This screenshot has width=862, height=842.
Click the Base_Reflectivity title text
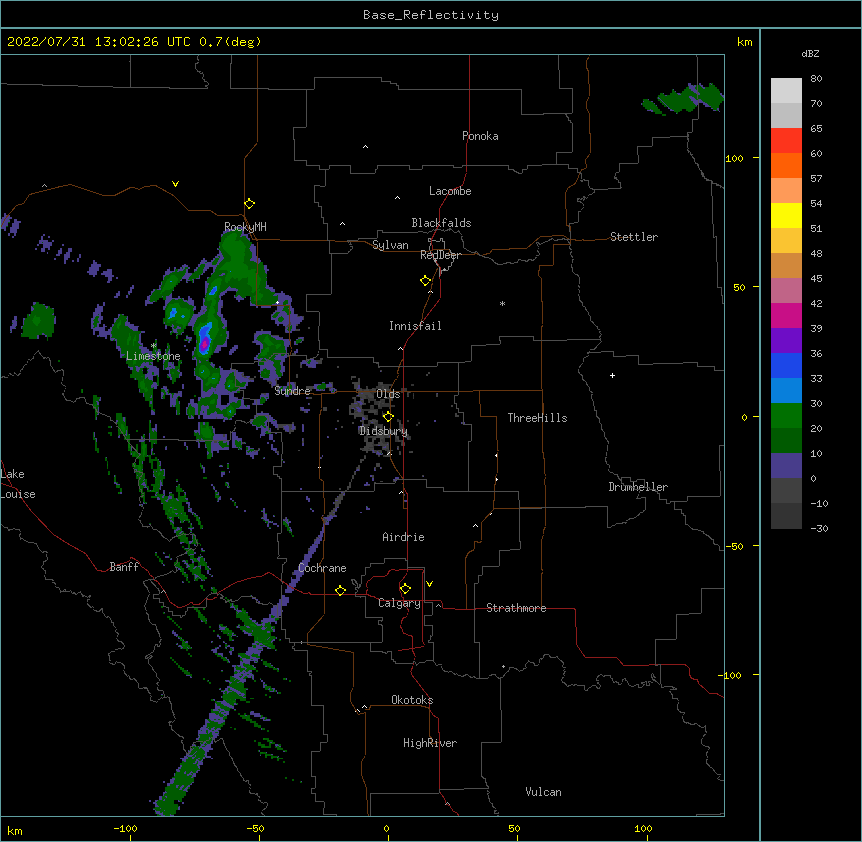[431, 15]
